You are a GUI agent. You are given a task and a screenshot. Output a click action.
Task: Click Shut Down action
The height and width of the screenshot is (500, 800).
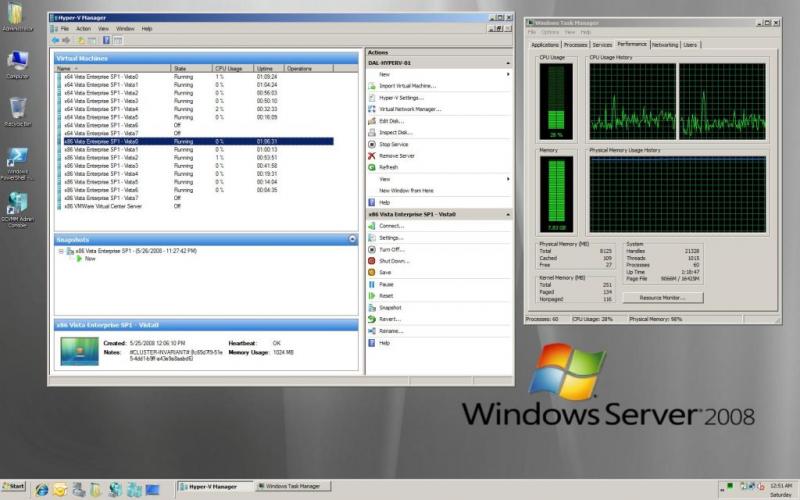[x=394, y=261]
